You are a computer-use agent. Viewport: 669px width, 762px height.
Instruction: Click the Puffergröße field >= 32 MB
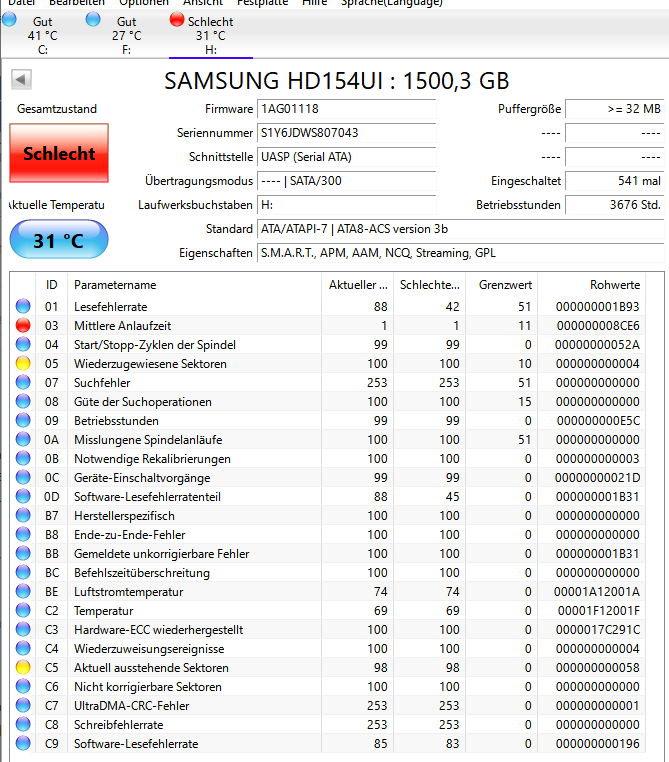click(x=615, y=109)
